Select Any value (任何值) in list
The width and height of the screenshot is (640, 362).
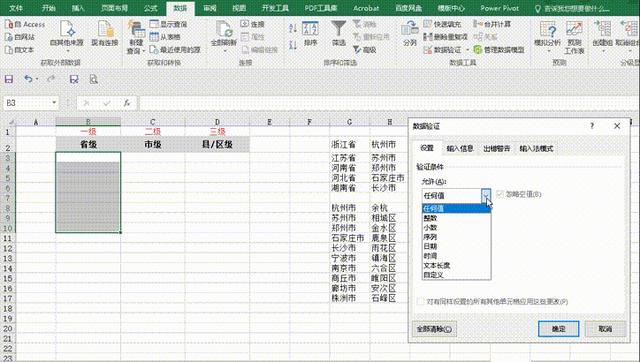coord(456,209)
